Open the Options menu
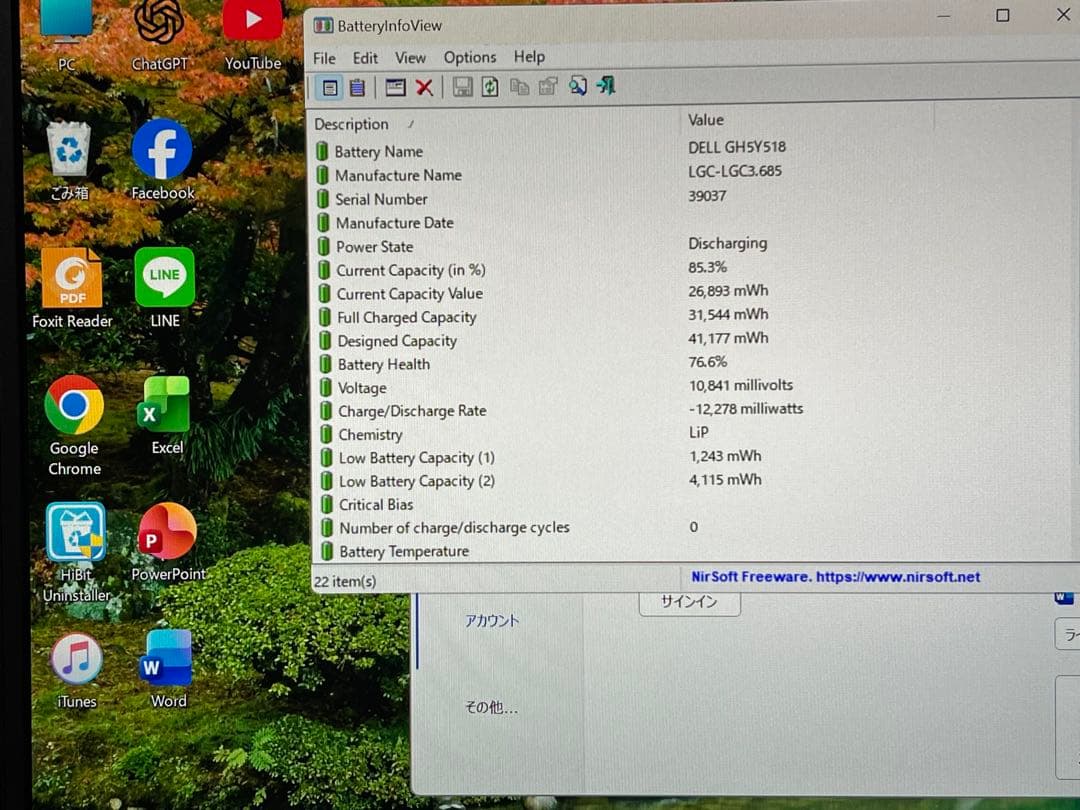 pyautogui.click(x=470, y=57)
